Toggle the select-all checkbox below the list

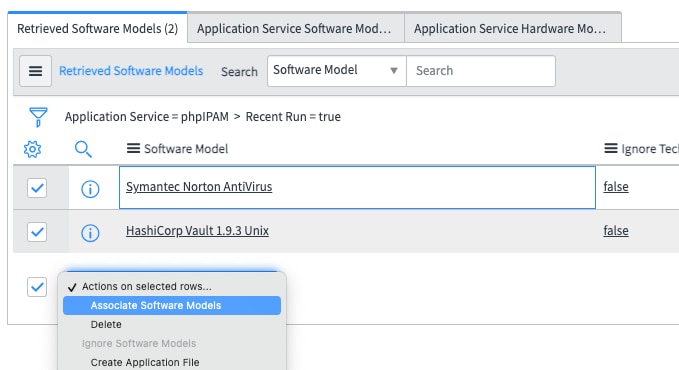point(37,287)
